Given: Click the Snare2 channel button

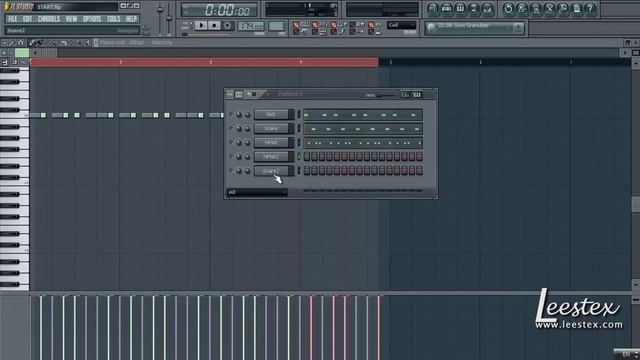Looking at the screenshot, I should pos(271,171).
